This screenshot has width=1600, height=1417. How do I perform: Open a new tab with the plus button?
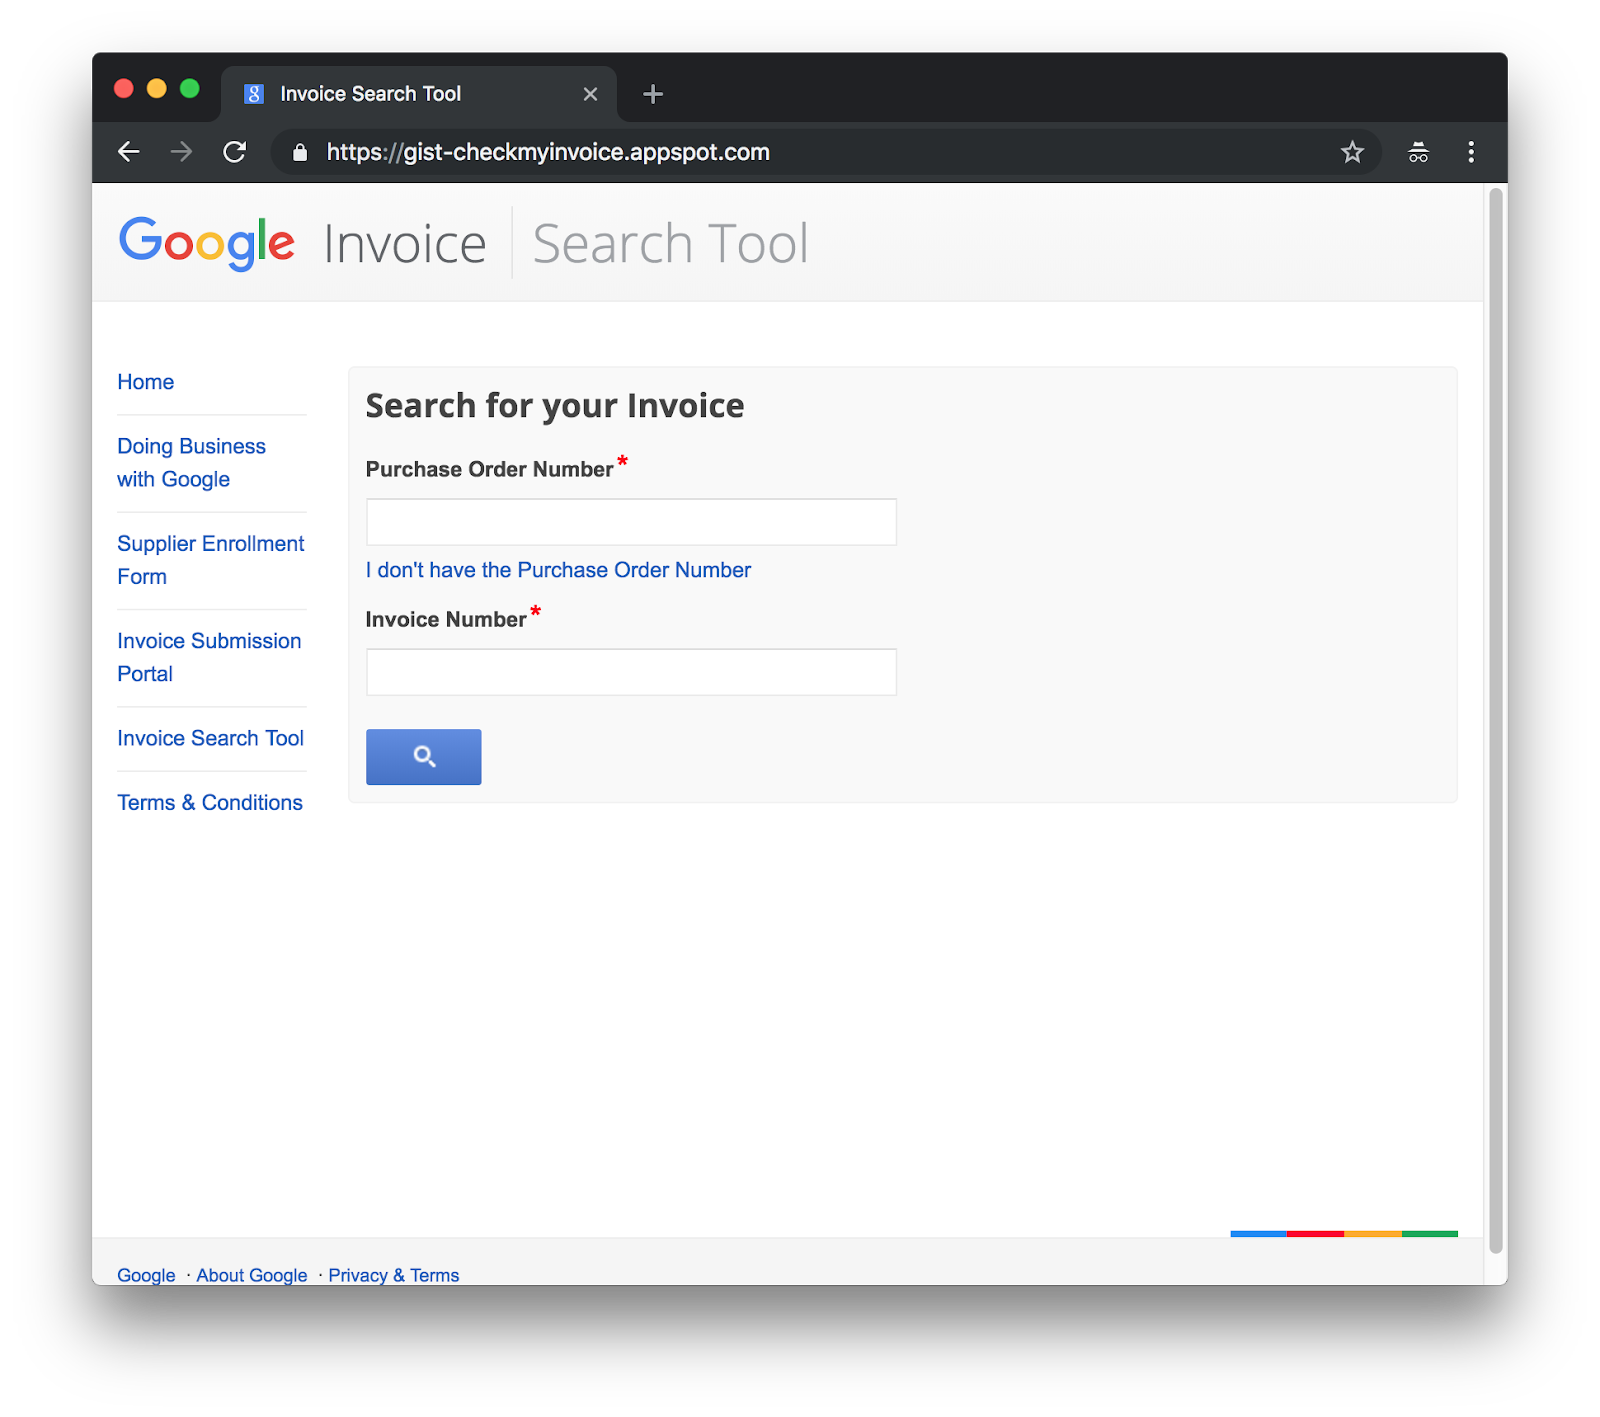(x=653, y=94)
